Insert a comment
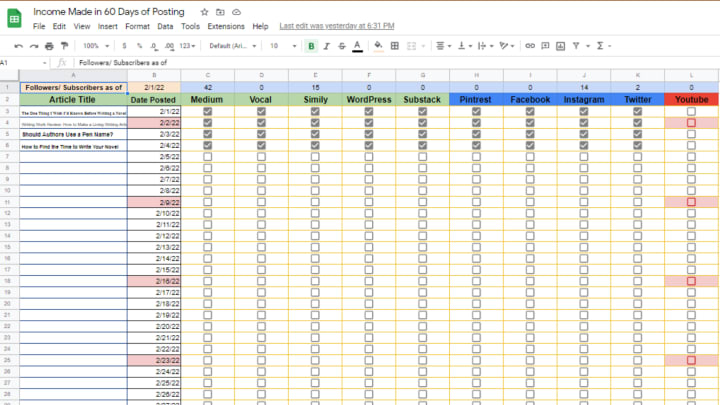The height and width of the screenshot is (405, 720). point(545,46)
